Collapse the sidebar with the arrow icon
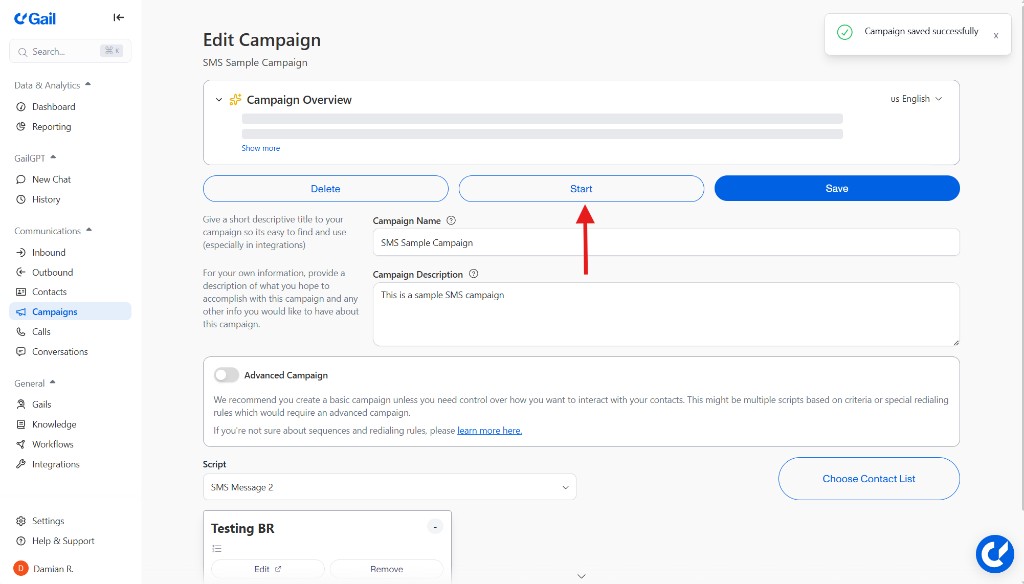Screen dimensions: 1024x584 [118, 17]
